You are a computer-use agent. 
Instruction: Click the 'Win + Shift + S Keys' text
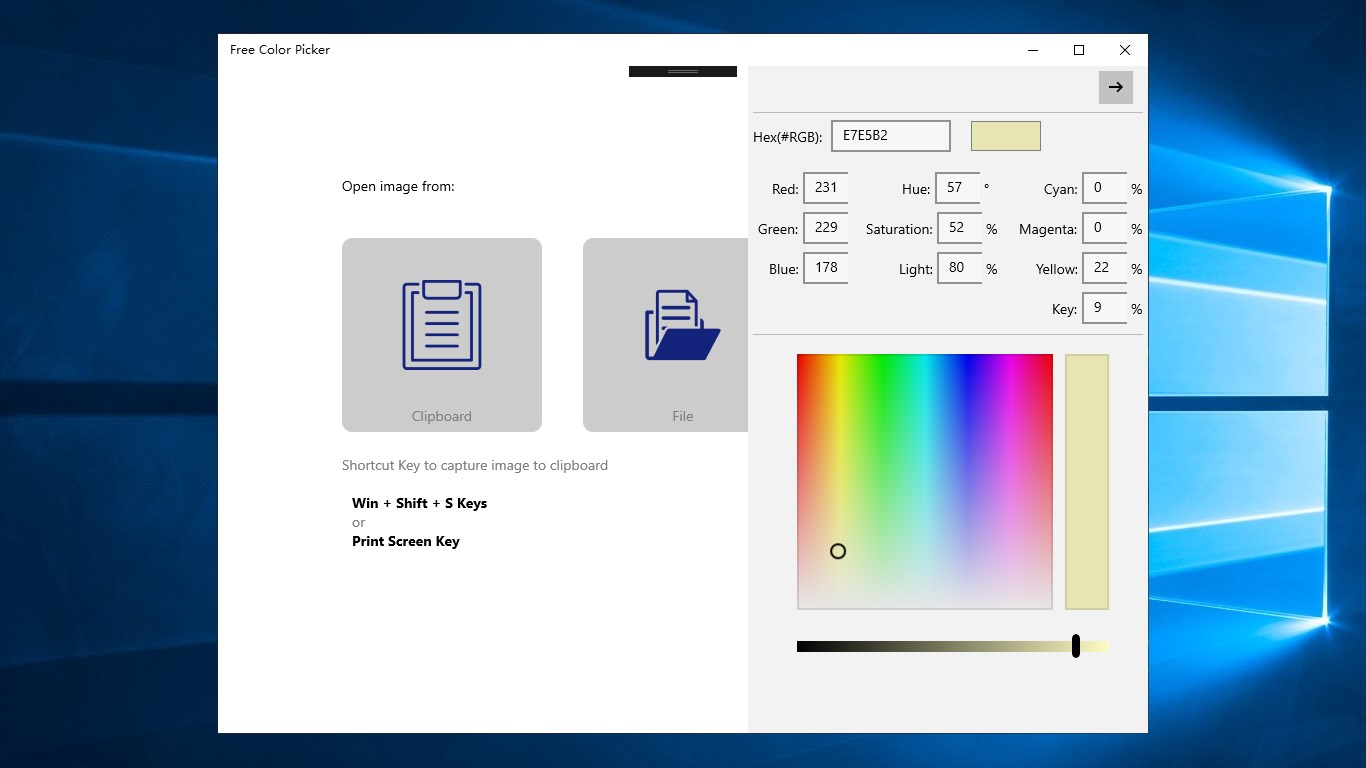420,503
